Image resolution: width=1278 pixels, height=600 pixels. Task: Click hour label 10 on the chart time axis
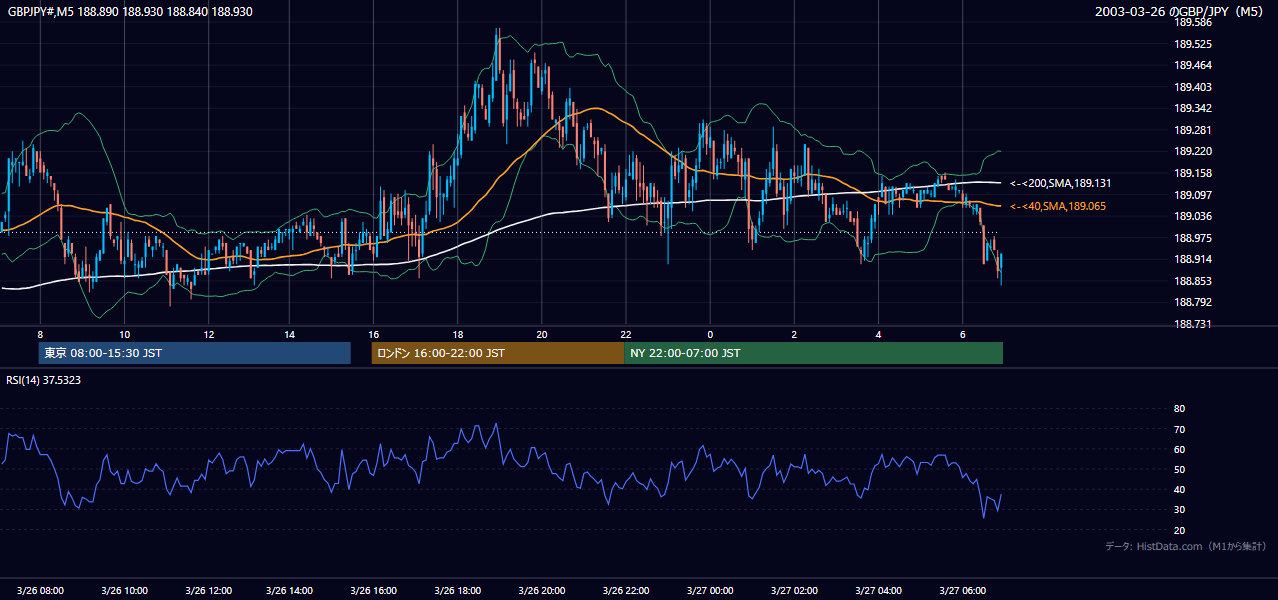pos(124,334)
